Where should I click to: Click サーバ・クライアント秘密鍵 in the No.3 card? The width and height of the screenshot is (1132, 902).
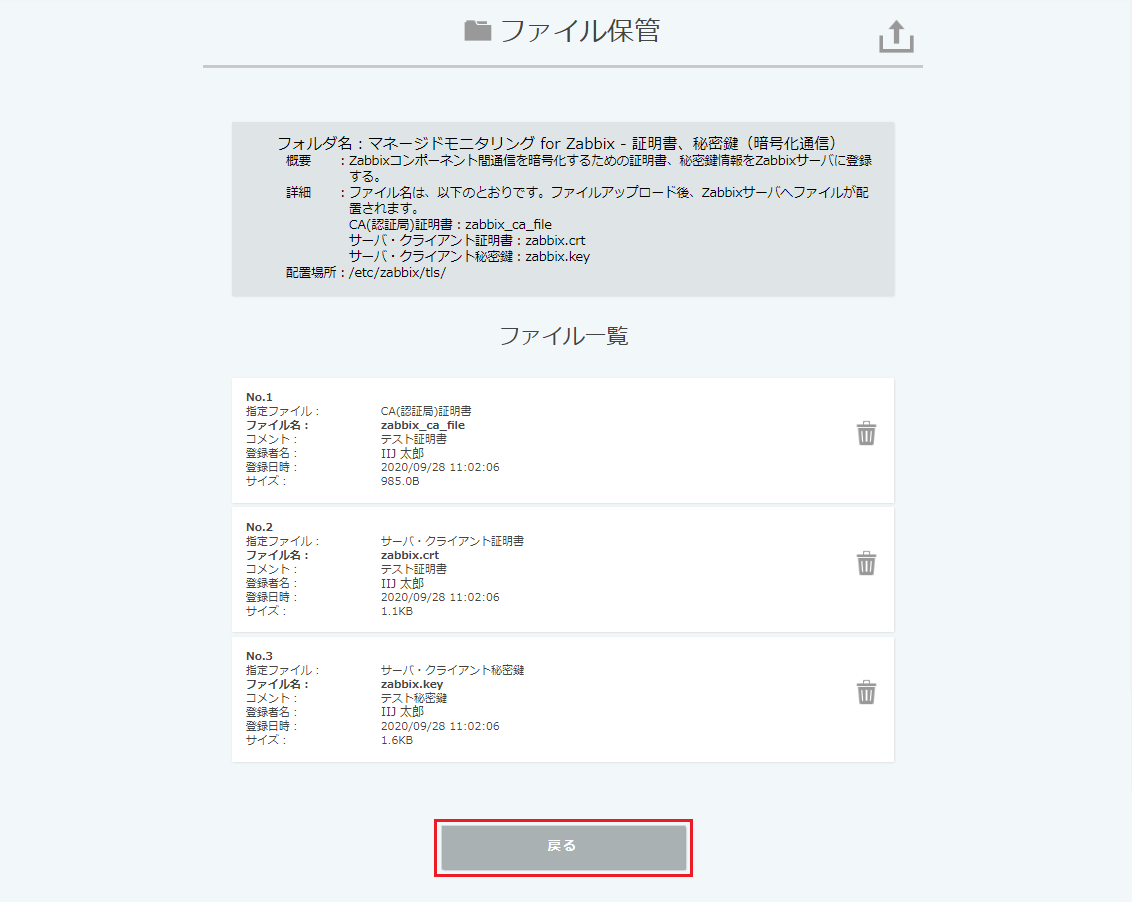pos(452,670)
